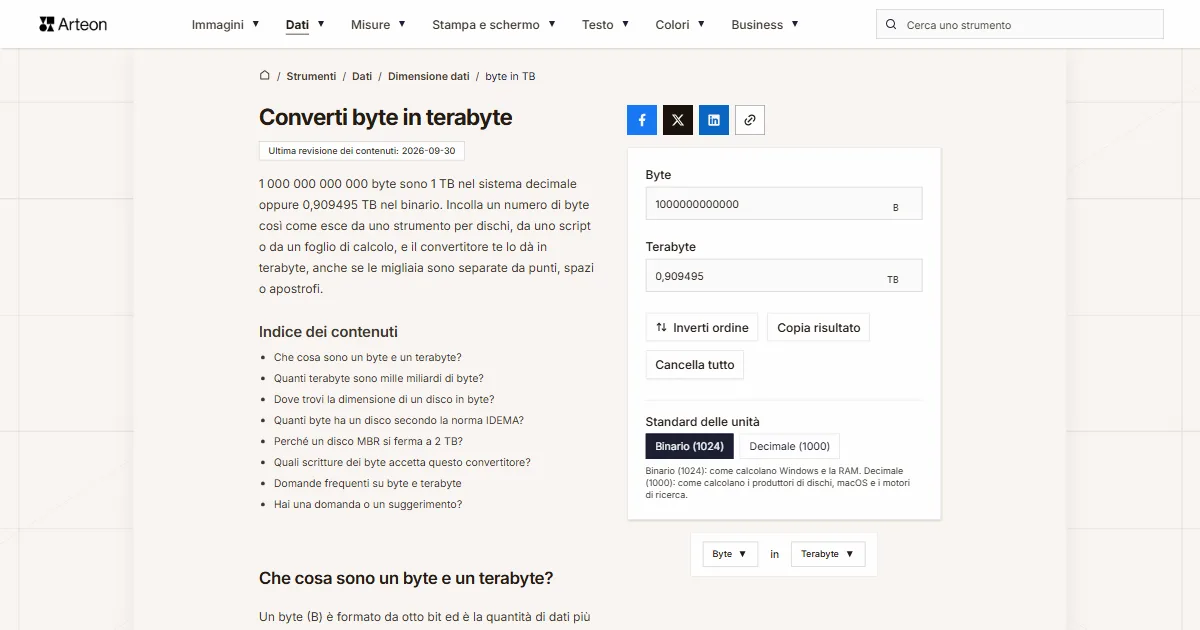Open 'Hai una domanda o un suggerimento?'
The height and width of the screenshot is (630, 1200).
pyautogui.click(x=368, y=504)
